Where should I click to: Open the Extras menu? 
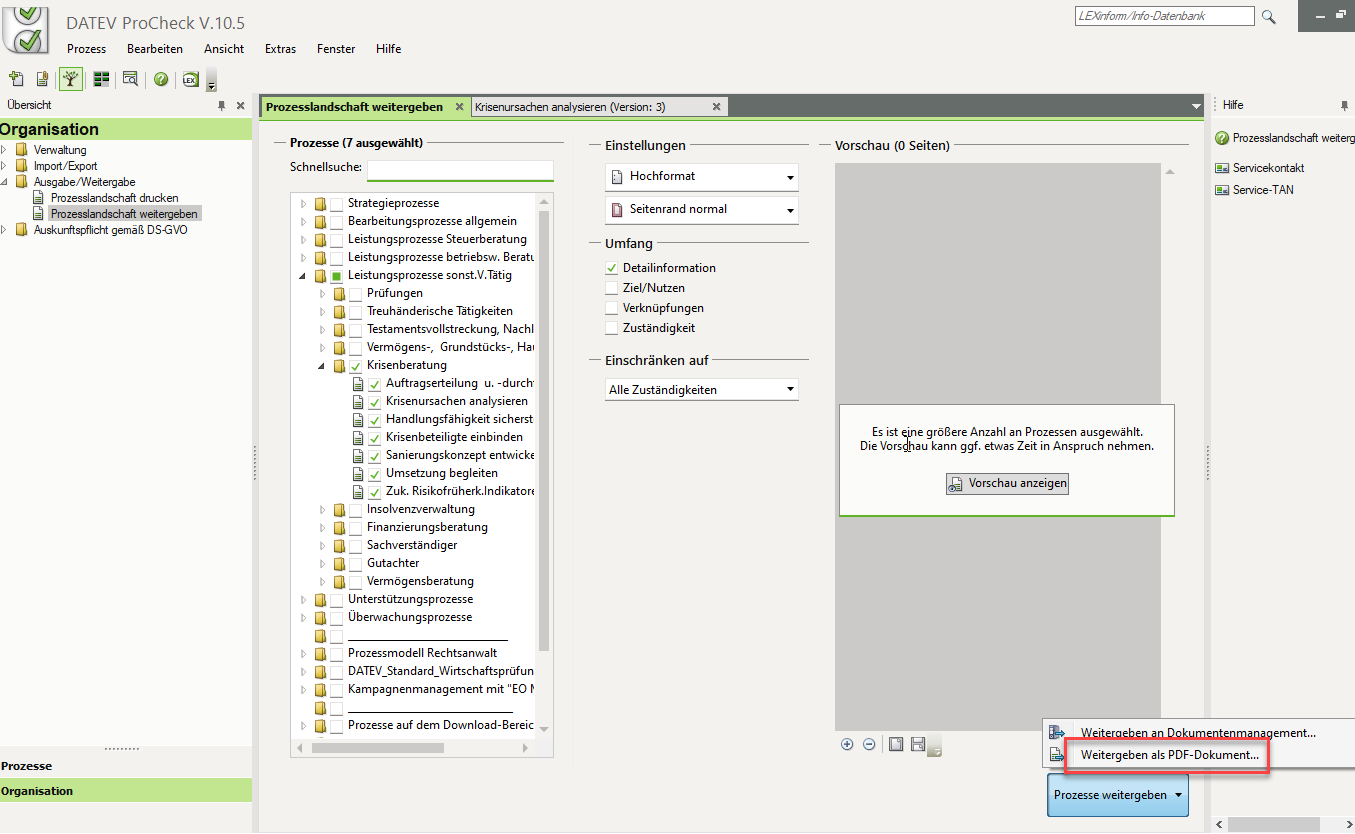point(280,49)
